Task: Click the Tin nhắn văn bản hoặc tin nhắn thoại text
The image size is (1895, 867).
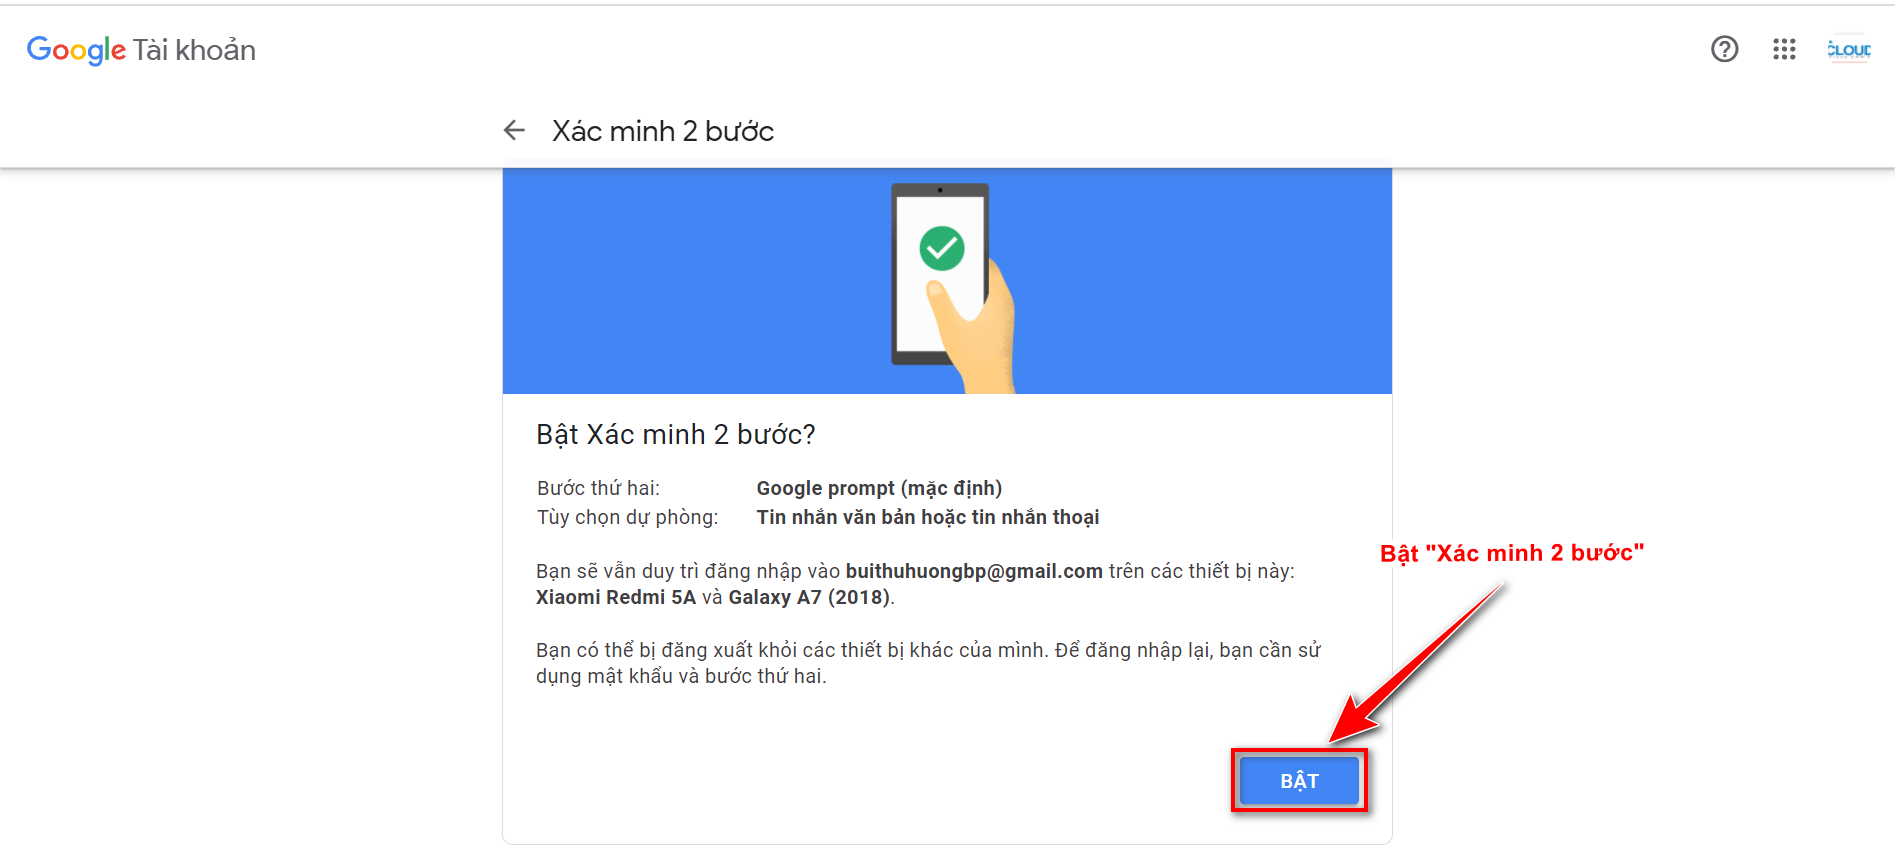Action: [928, 517]
